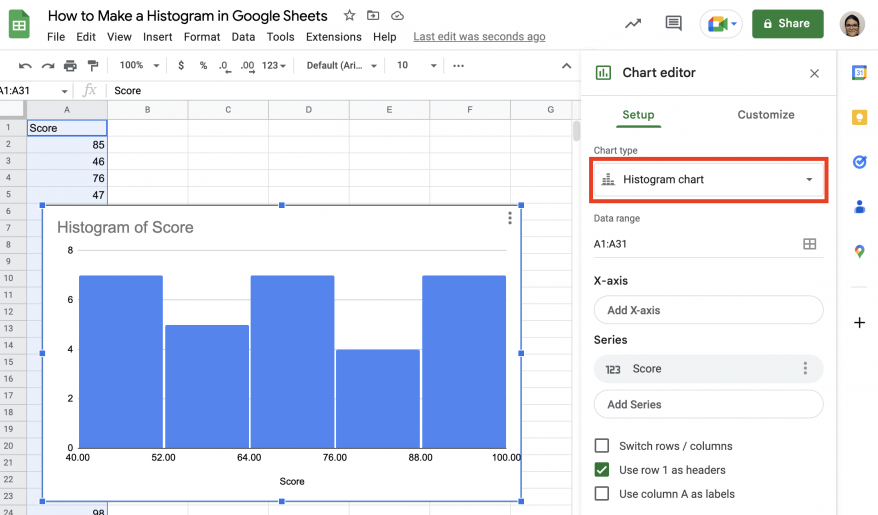
Task: Format as percent
Action: point(203,65)
